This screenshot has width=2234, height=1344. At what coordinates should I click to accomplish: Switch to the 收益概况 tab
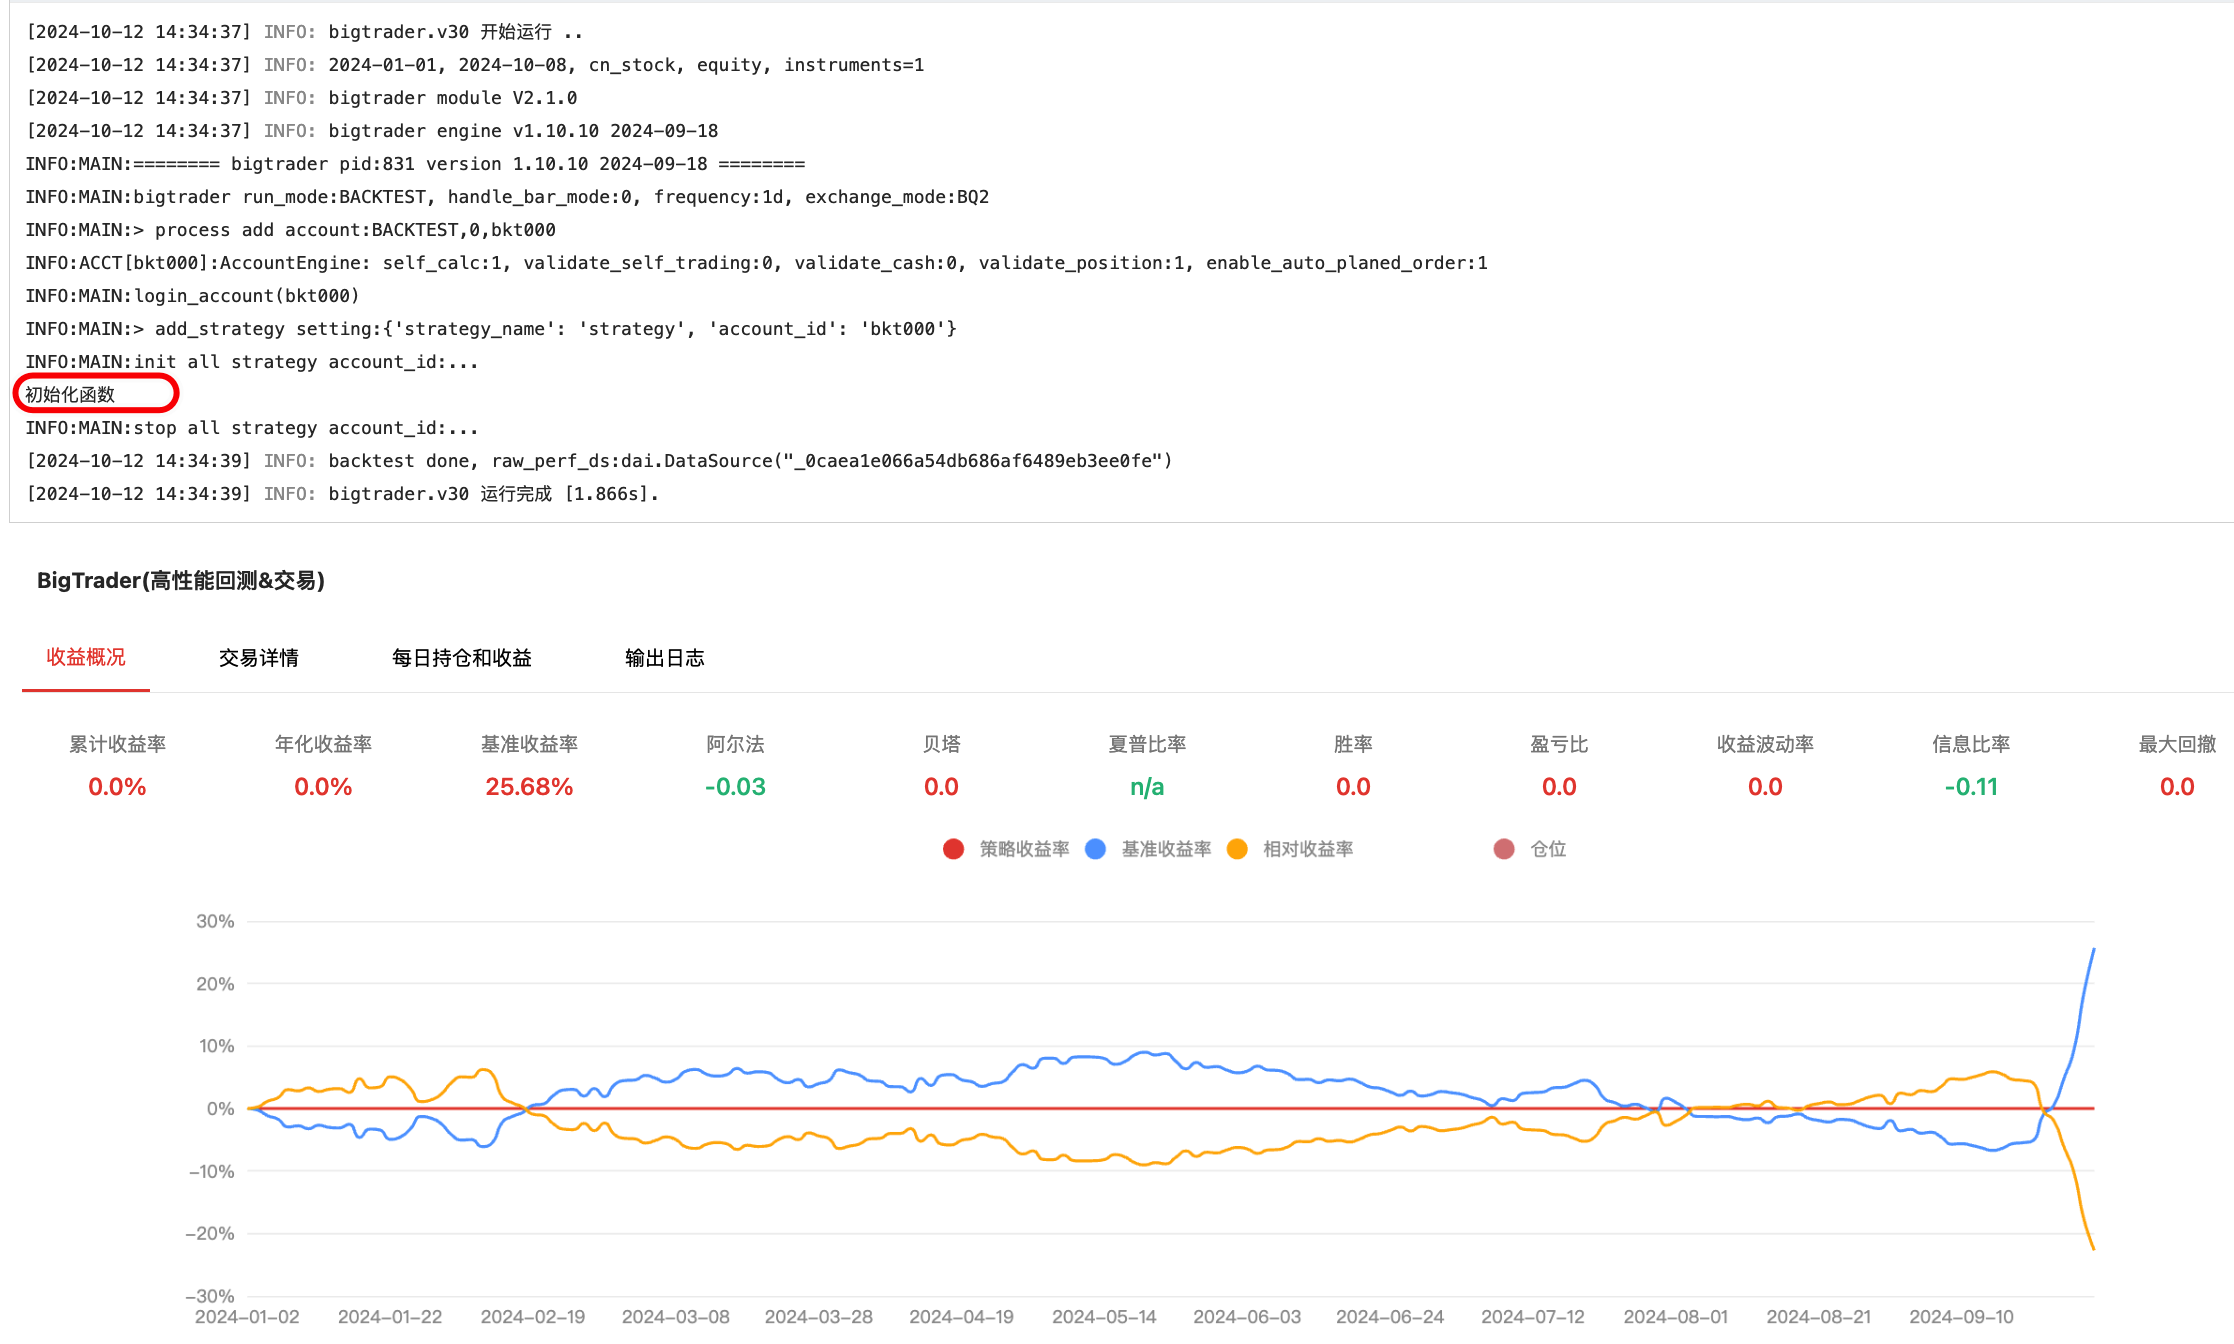click(x=86, y=657)
